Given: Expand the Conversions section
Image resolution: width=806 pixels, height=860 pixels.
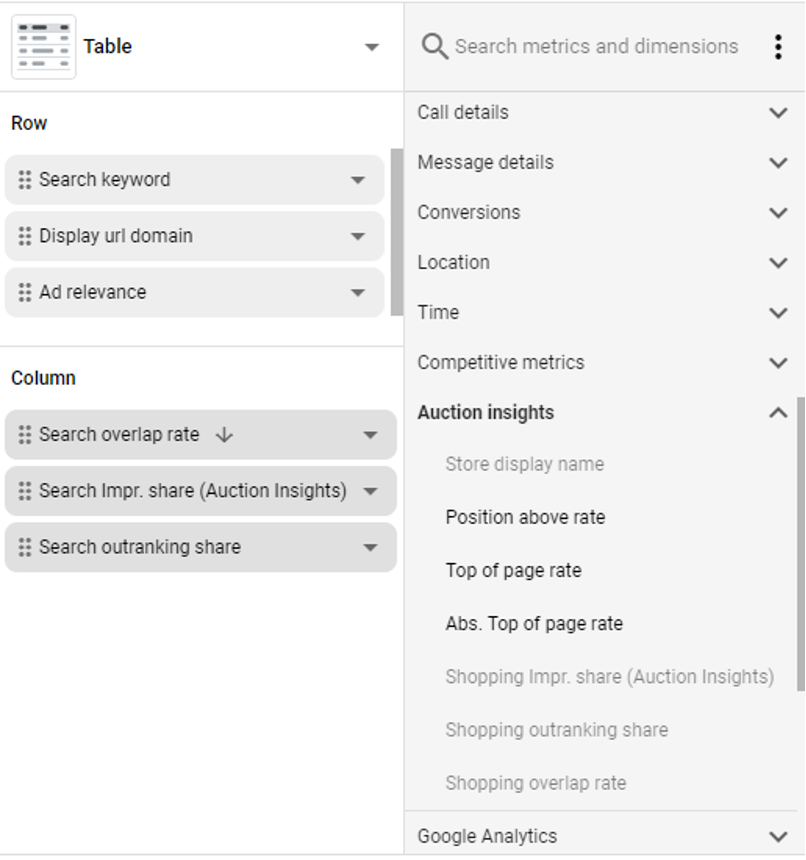Looking at the screenshot, I should [778, 212].
